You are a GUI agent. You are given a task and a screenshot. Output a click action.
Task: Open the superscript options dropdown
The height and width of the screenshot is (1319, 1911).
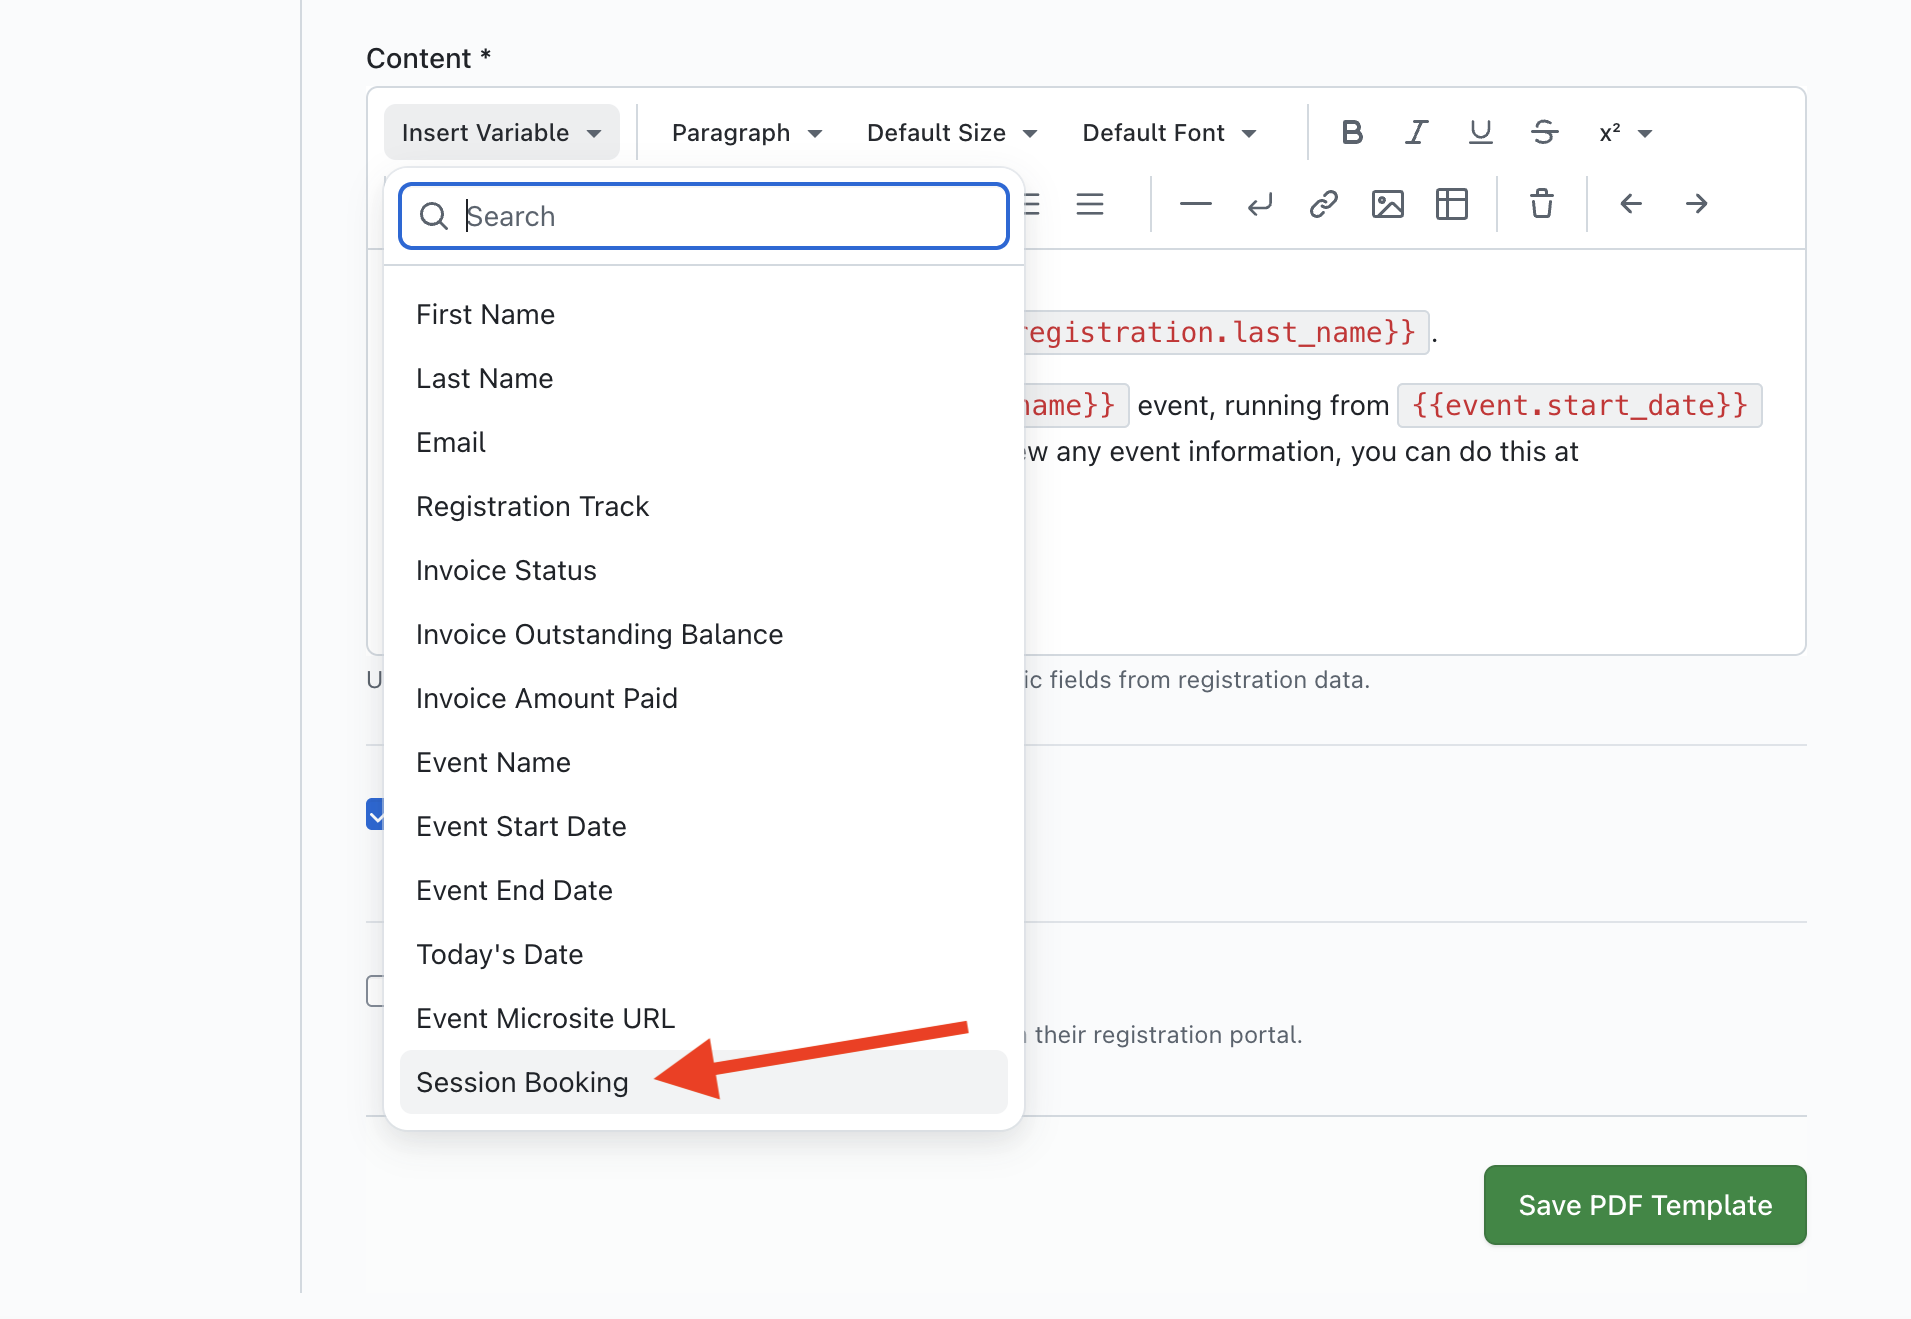[x=1625, y=132]
